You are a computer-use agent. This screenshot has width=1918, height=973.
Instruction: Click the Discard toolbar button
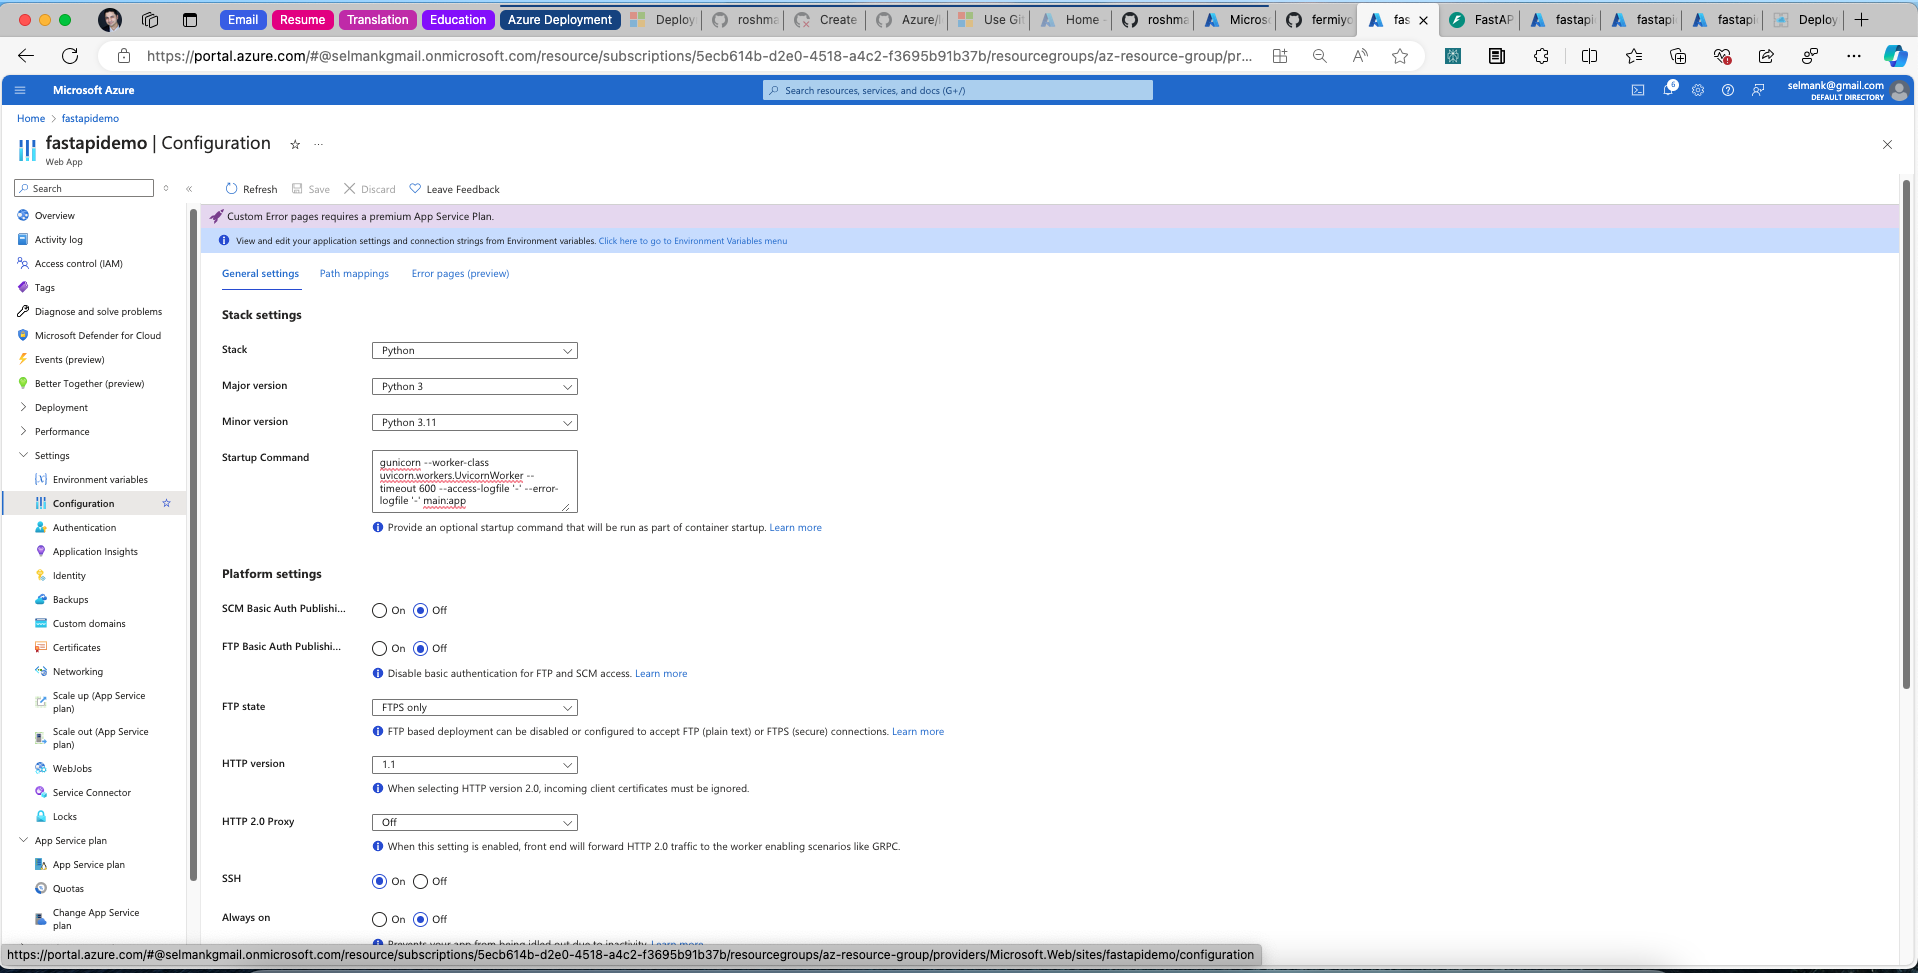(369, 189)
